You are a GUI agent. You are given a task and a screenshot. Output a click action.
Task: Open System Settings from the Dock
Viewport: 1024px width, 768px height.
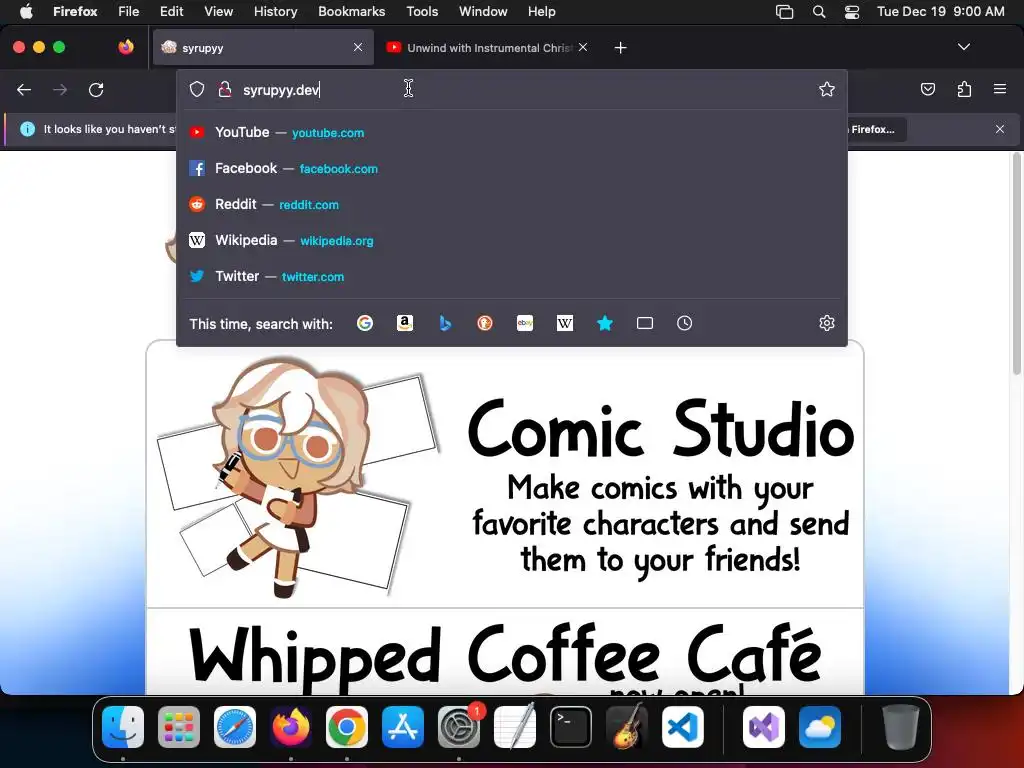point(458,727)
